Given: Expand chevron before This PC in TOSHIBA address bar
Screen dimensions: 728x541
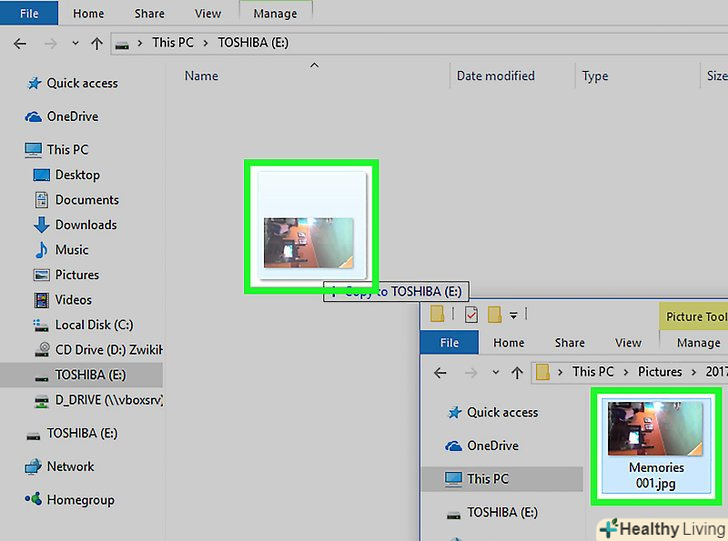Looking at the screenshot, I should coord(140,43).
